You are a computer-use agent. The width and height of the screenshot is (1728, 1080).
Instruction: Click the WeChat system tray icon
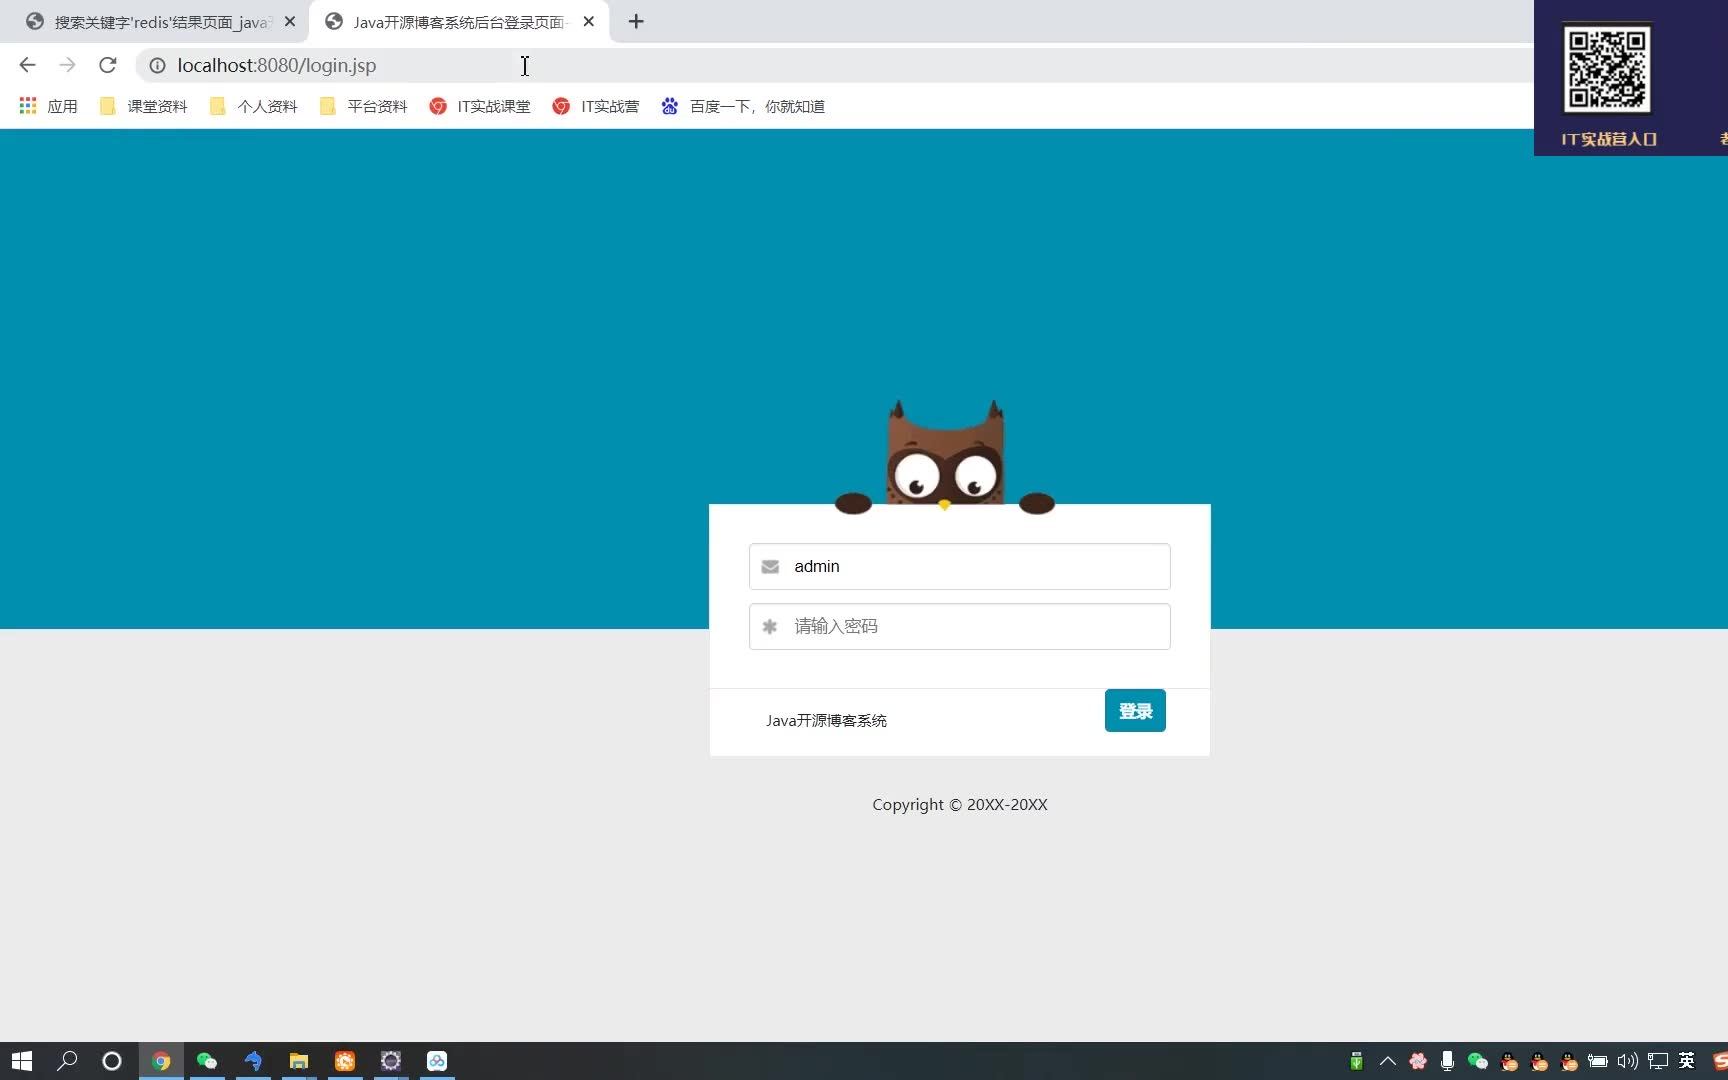coord(1478,1061)
